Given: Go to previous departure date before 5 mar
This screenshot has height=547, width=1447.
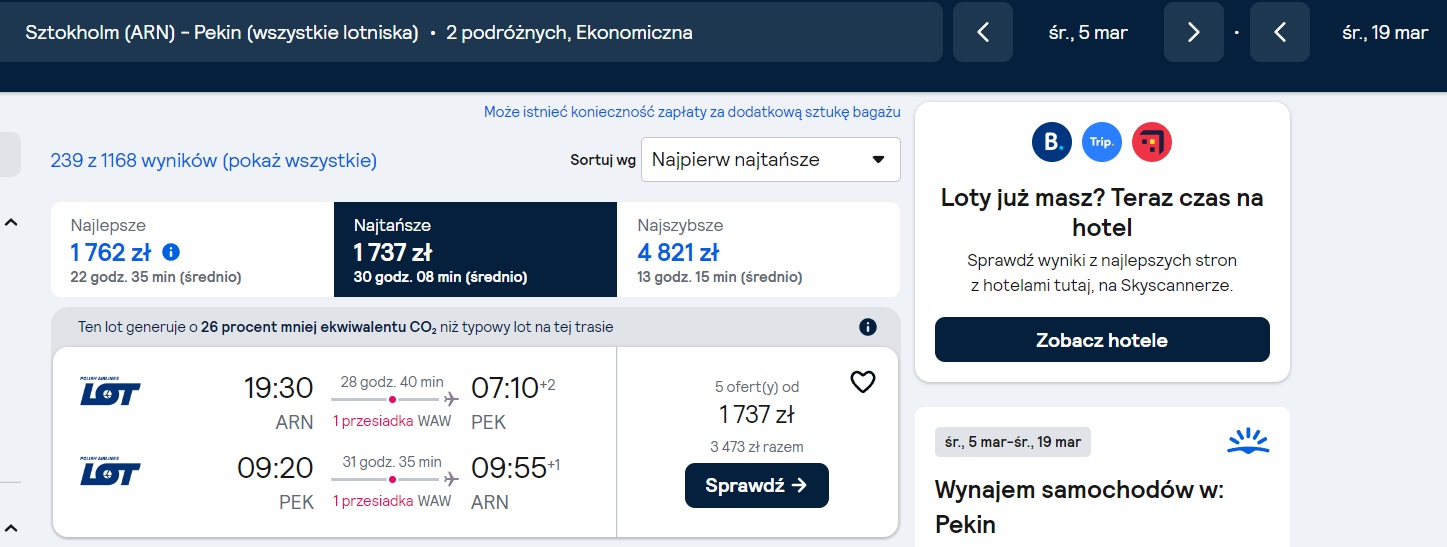Looking at the screenshot, I should tap(982, 32).
